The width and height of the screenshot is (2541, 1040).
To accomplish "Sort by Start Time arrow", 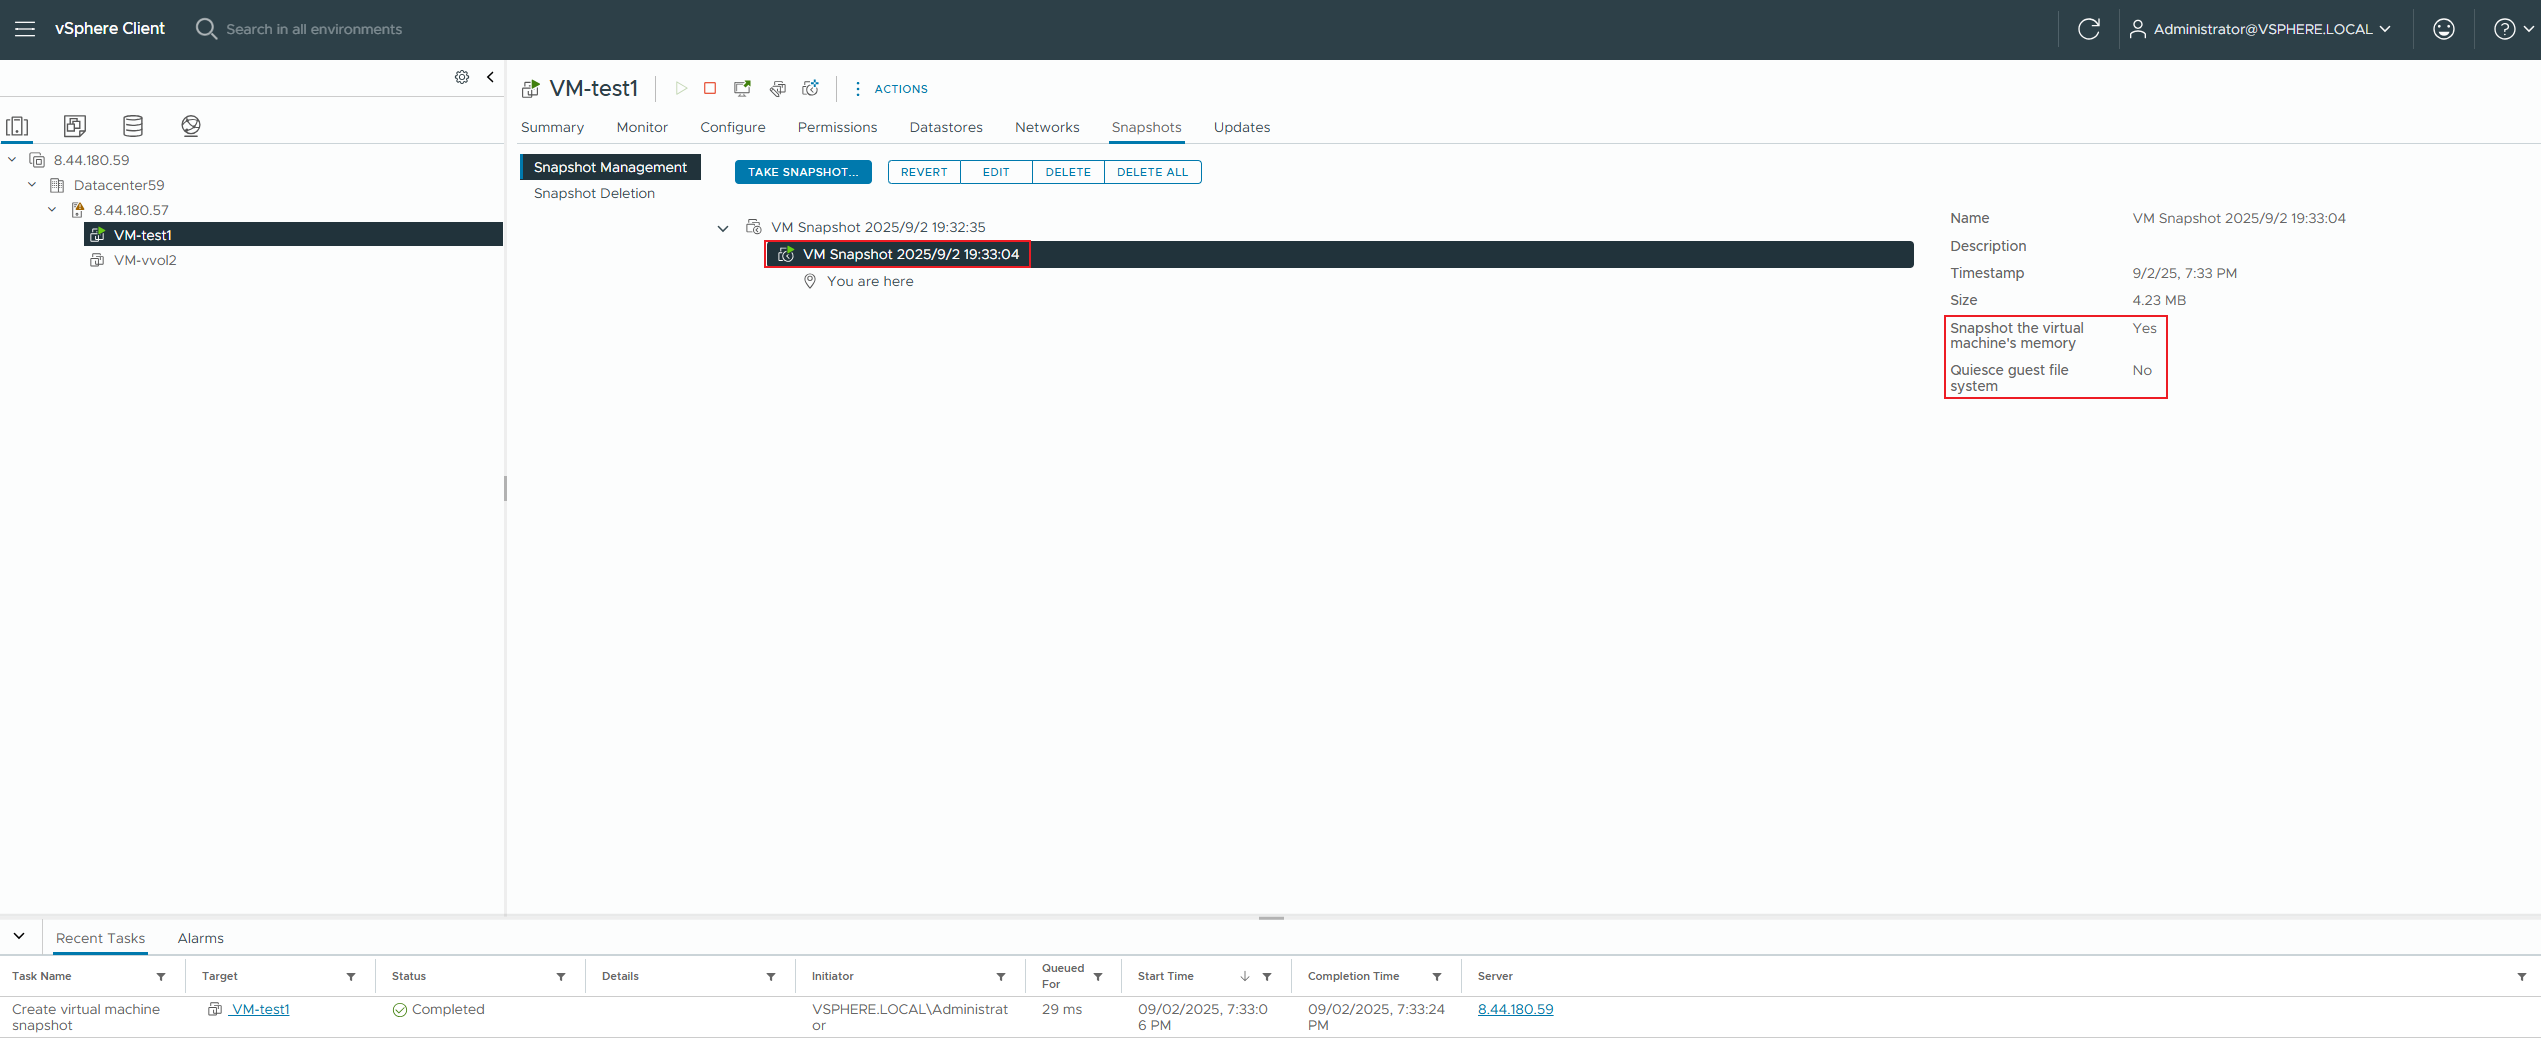I will point(1245,977).
